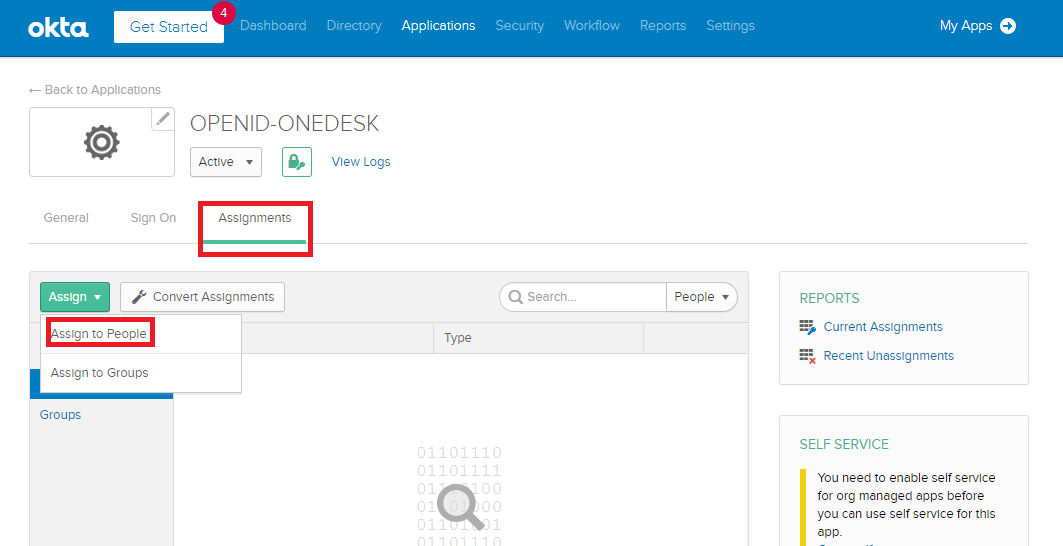Open the Dashboard menu
This screenshot has height=546, width=1063.
(x=273, y=26)
